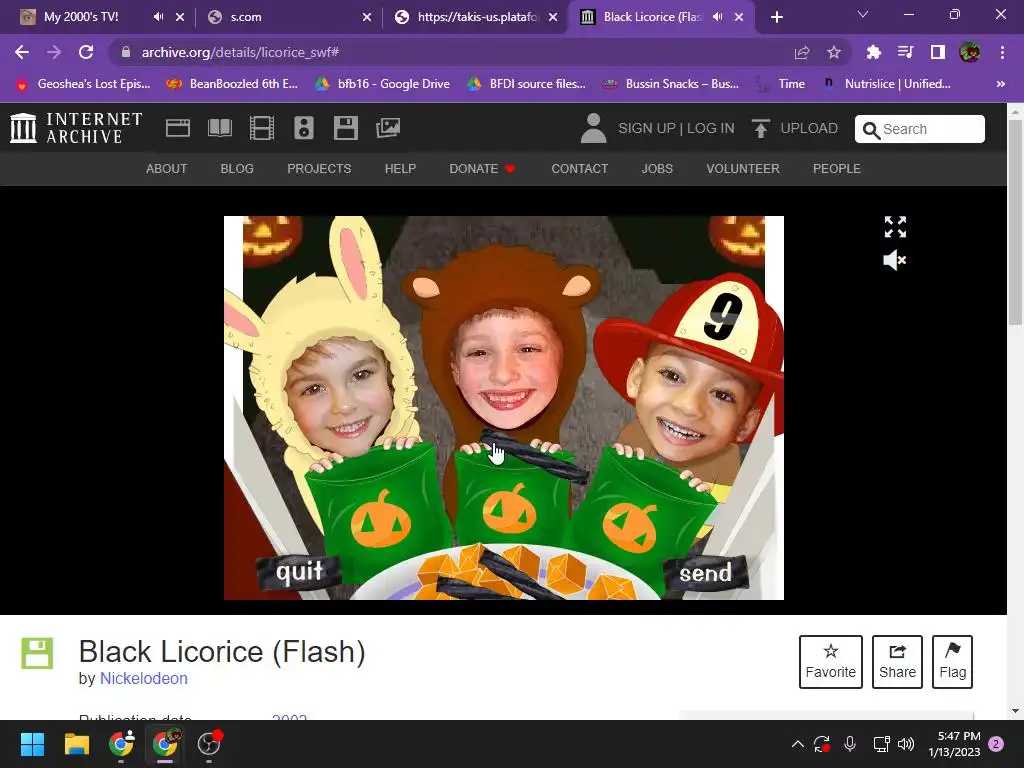The height and width of the screenshot is (768, 1024).
Task: Click the Chrome profile avatar
Action: 969,52
